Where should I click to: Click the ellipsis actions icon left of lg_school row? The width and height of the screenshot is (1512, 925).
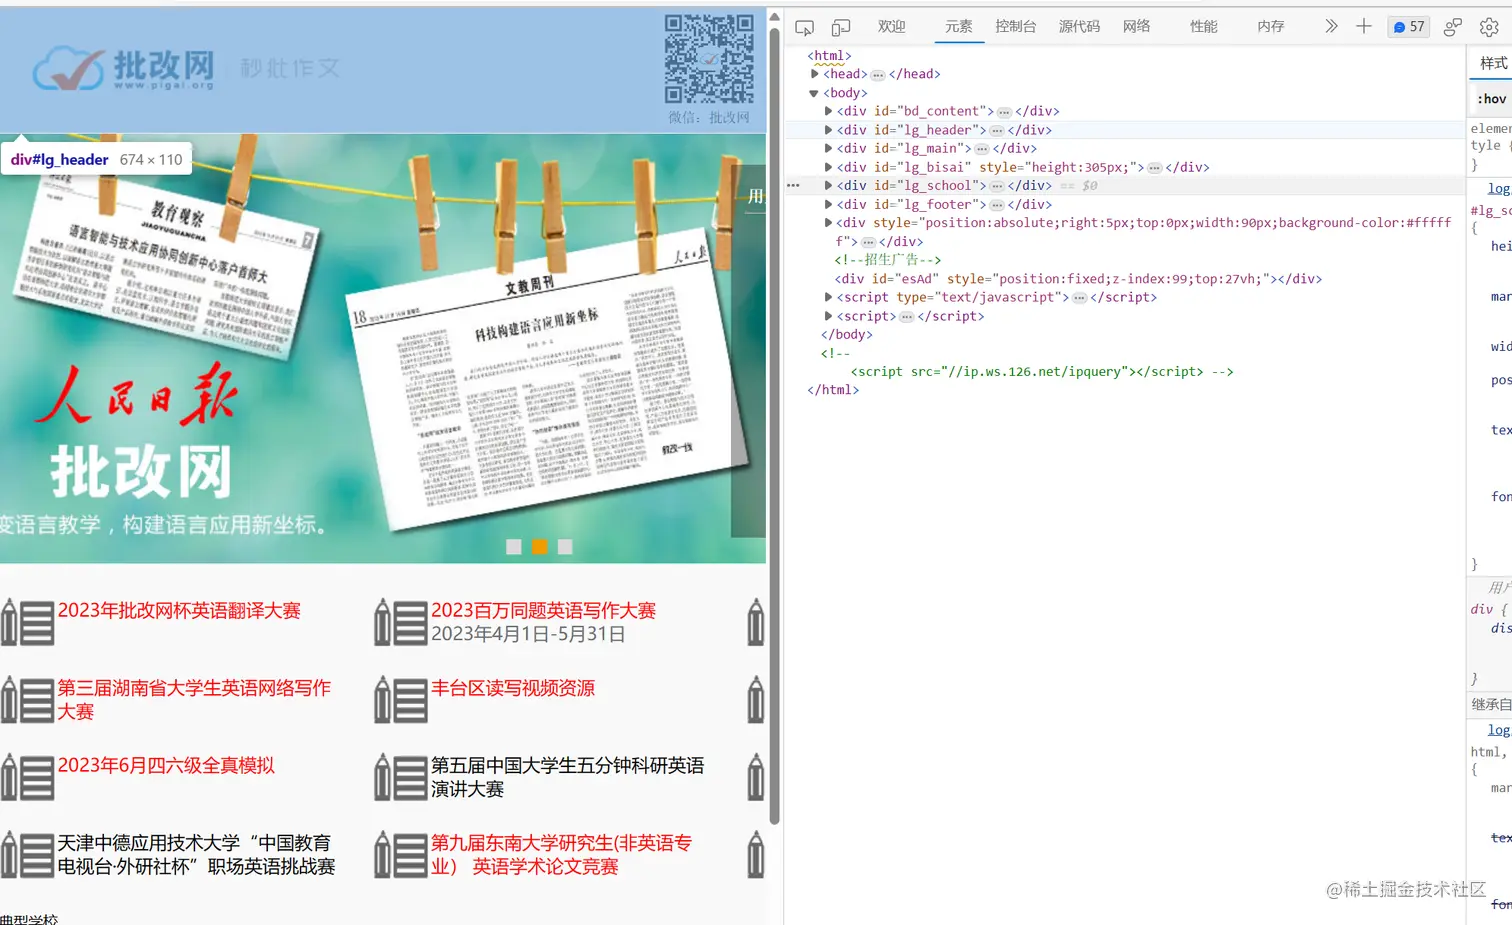click(793, 186)
